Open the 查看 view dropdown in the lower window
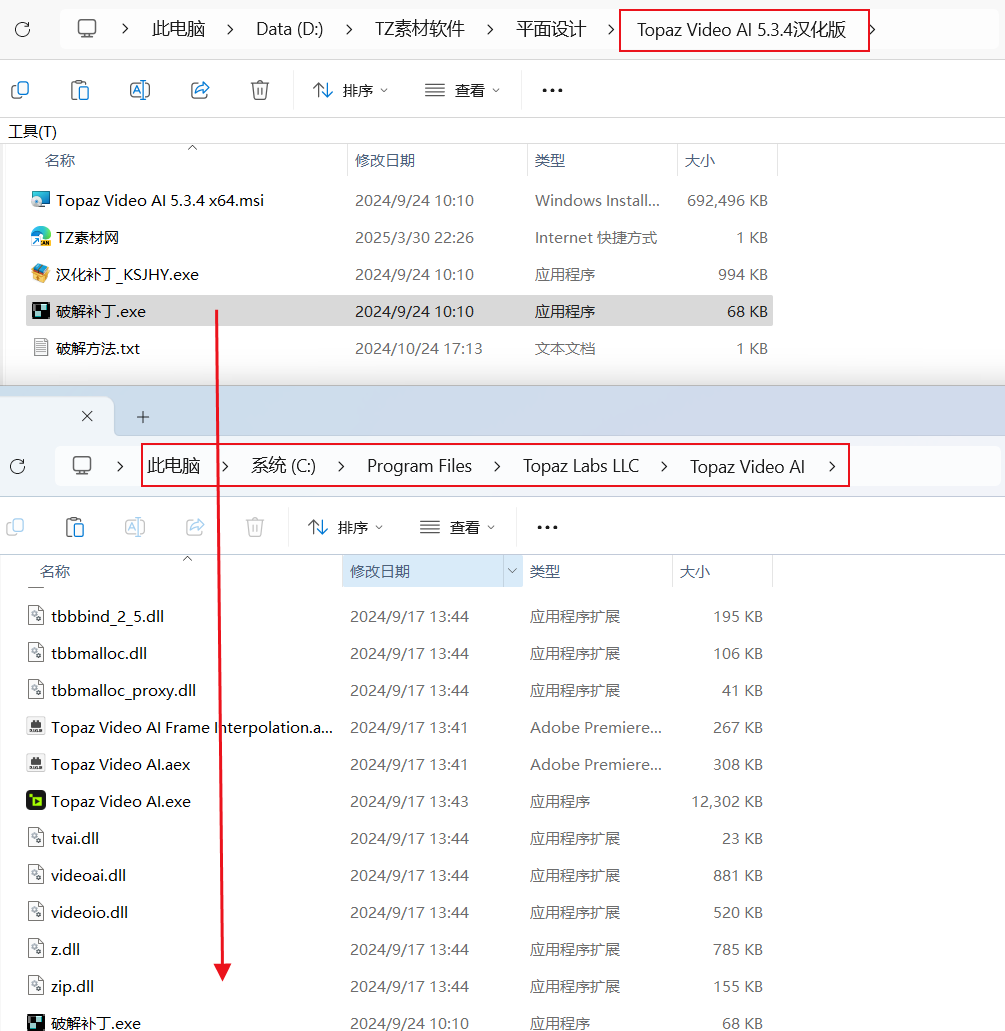 [457, 527]
